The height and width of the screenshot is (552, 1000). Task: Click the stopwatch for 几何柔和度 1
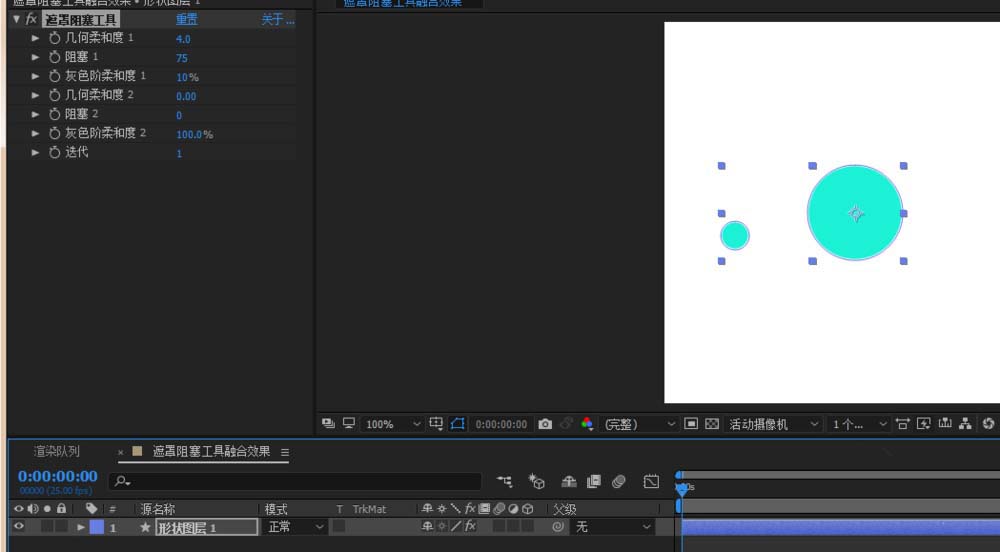(55, 38)
